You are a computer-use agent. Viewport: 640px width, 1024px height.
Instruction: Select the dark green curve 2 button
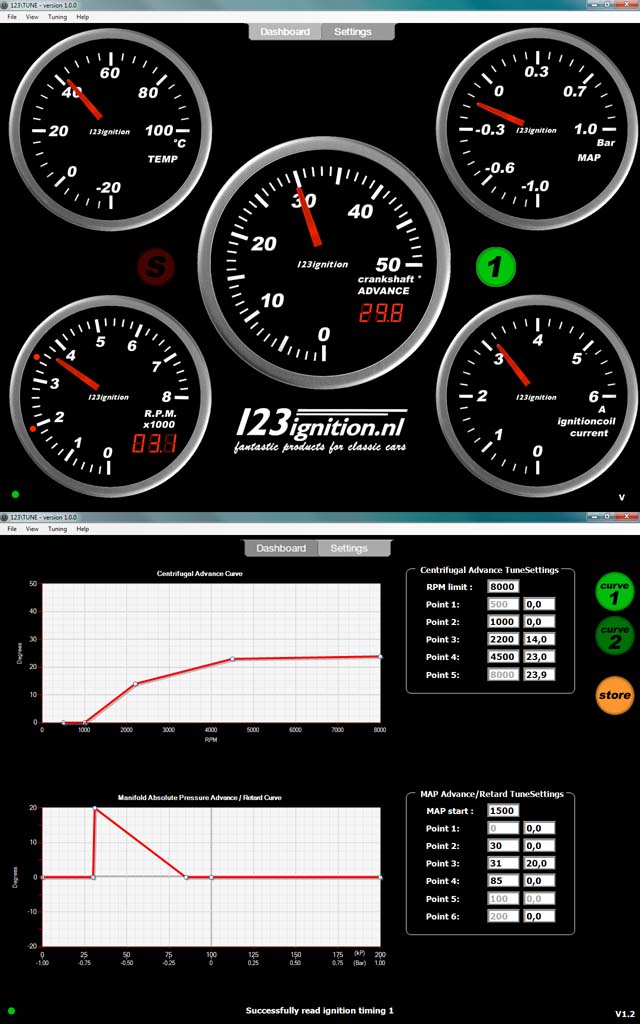(615, 635)
